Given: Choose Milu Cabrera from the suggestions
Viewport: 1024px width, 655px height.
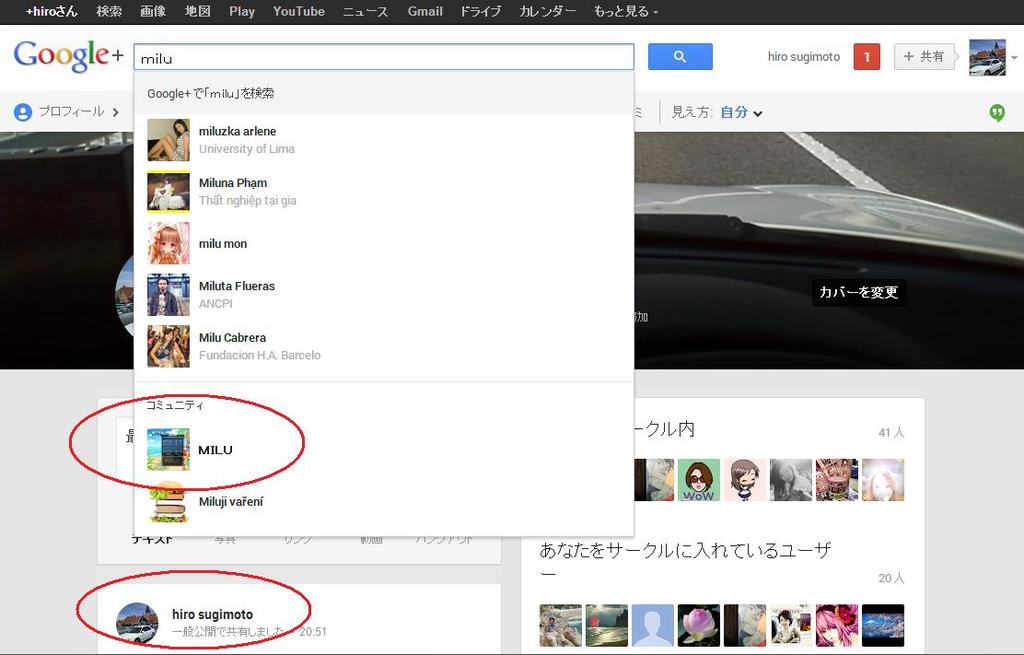Looking at the screenshot, I should (383, 346).
